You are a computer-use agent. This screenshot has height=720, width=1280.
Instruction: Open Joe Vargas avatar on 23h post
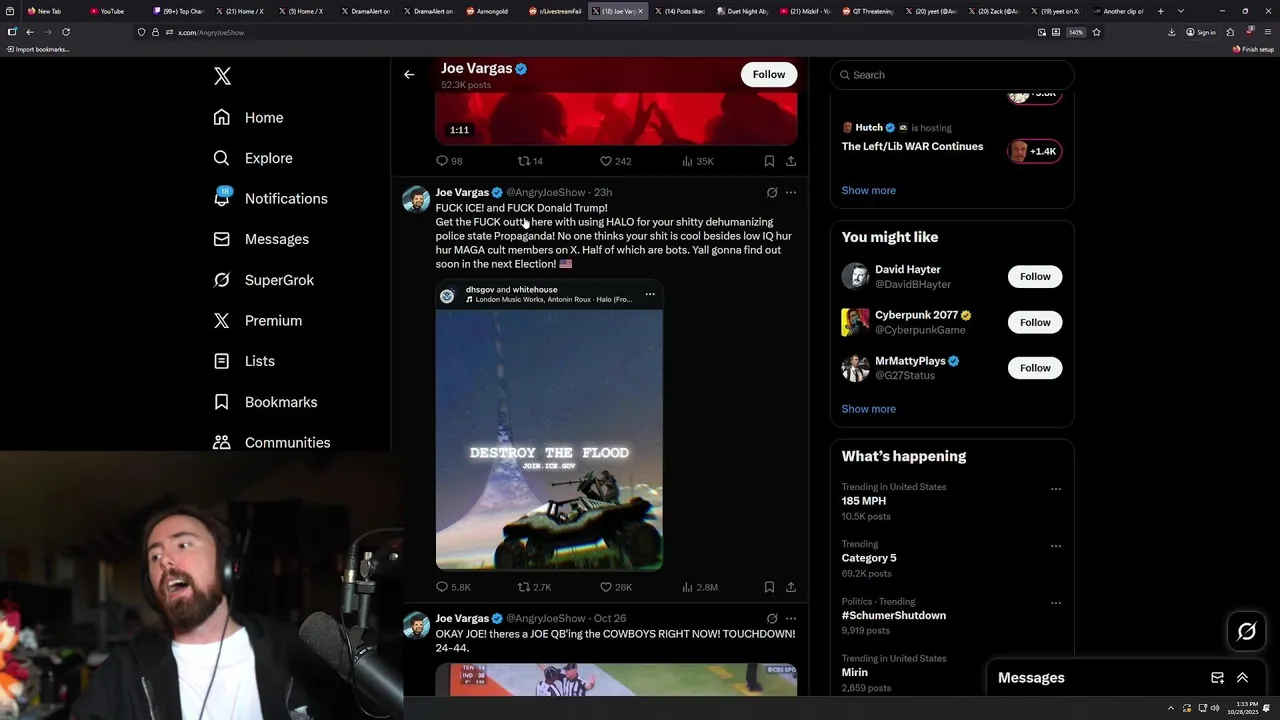(x=416, y=199)
